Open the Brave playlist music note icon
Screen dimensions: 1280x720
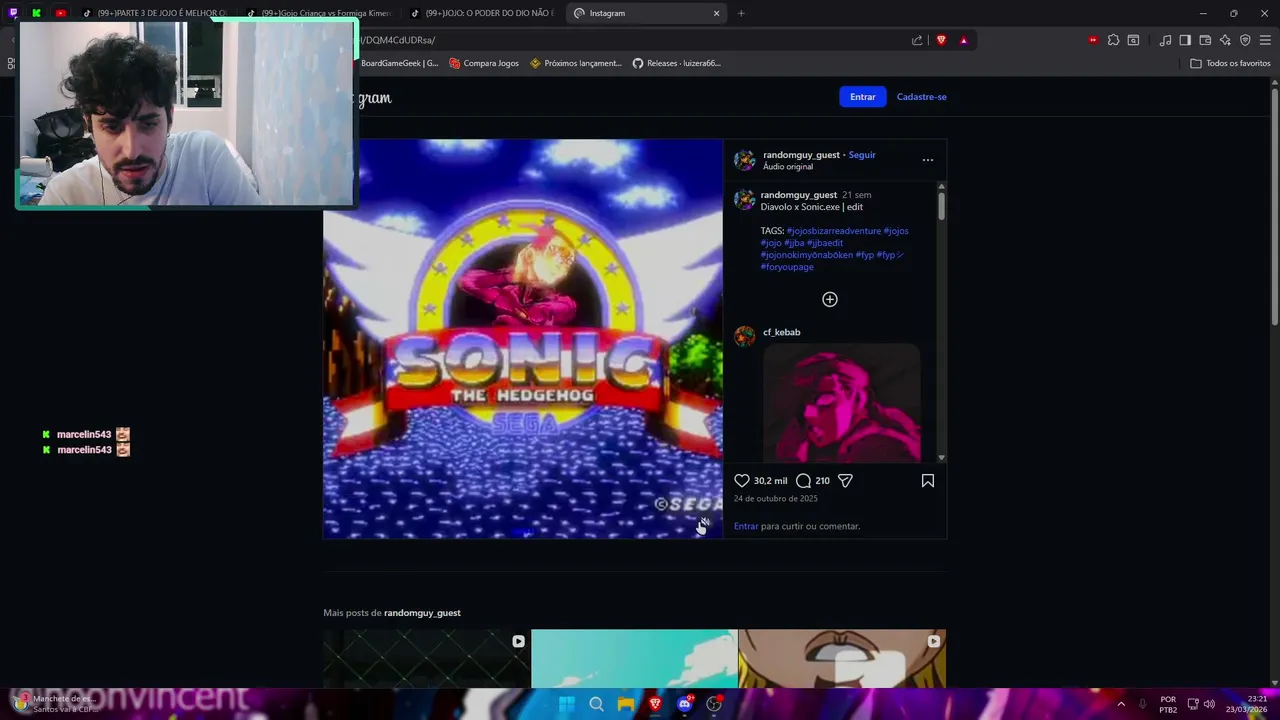coord(1165,40)
